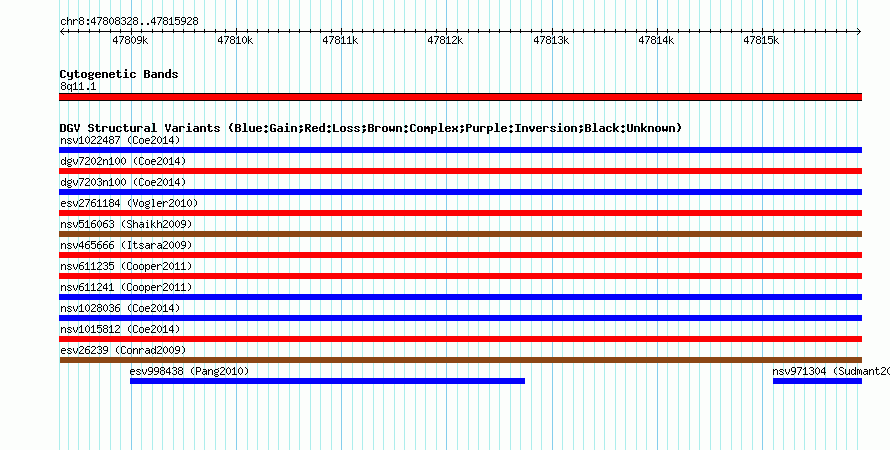Screen dimensions: 890x450
Task: Click the 47810k ruler tick label
Action: tap(236, 40)
